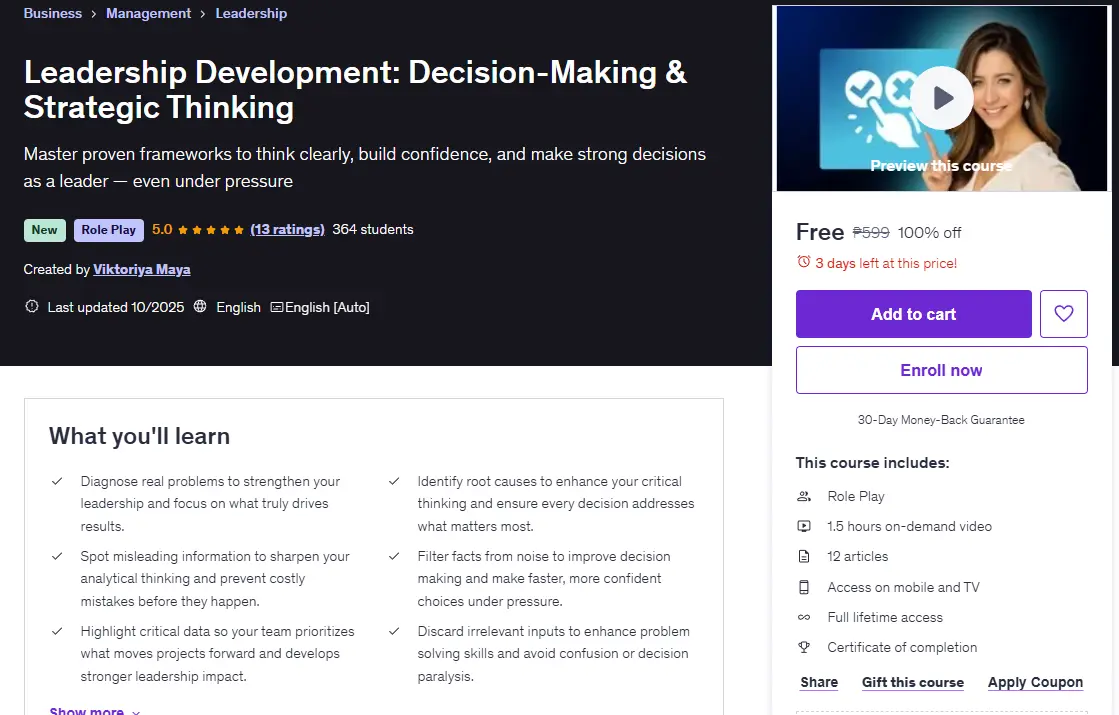Share this course

pos(819,681)
